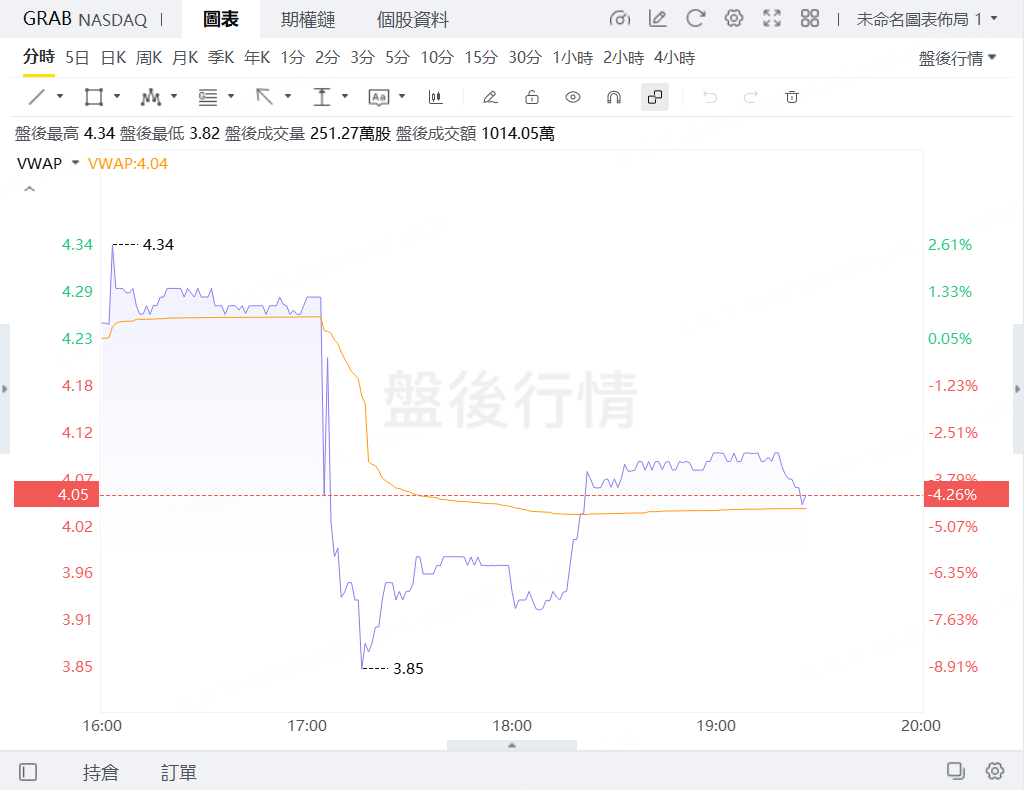Open the 未命名圖表佈局 1 layout dropdown
1024x790 pixels.
(927, 20)
